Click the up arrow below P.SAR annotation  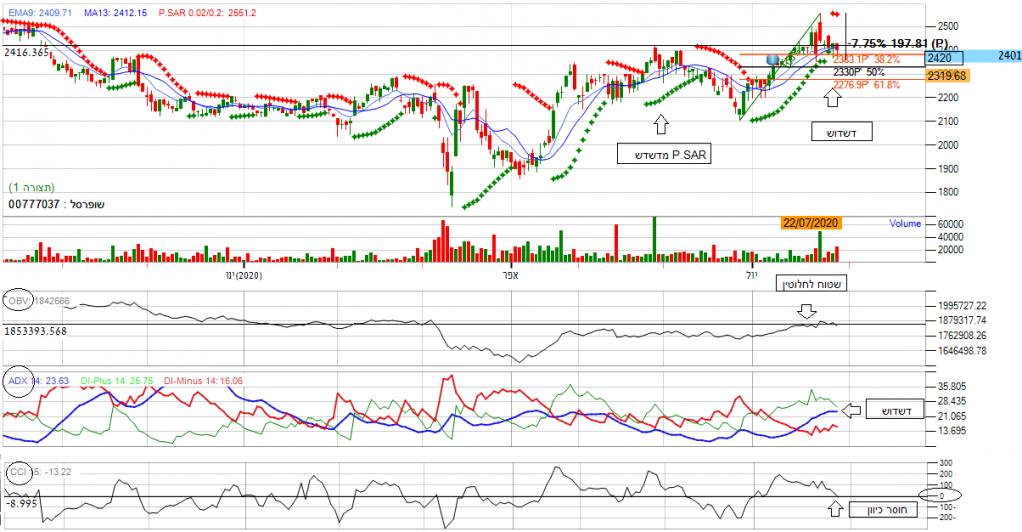(x=658, y=124)
